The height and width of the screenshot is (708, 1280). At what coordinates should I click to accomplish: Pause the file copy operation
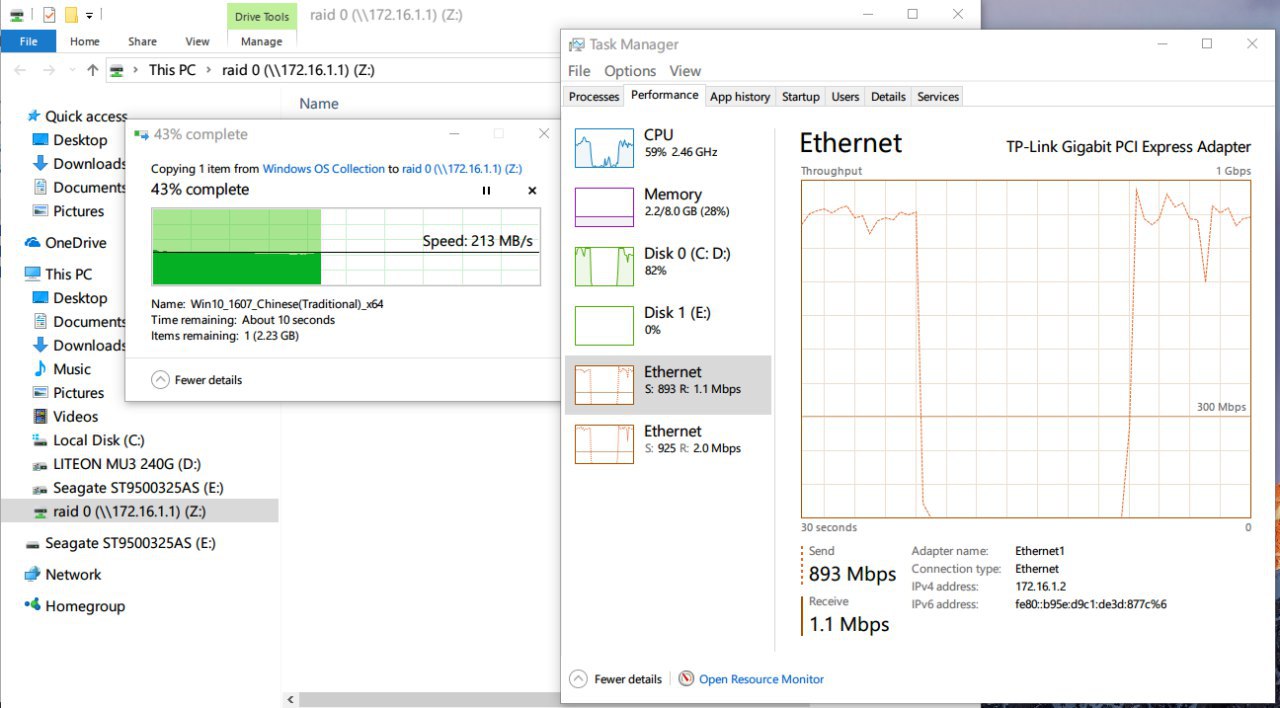tap(486, 190)
